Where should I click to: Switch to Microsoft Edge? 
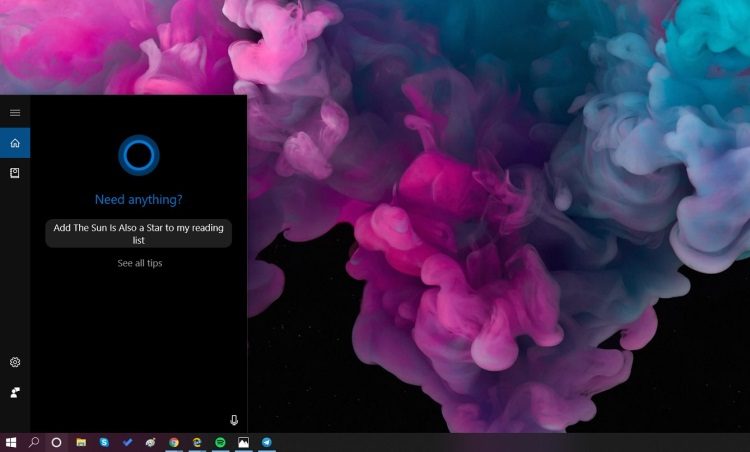197,442
